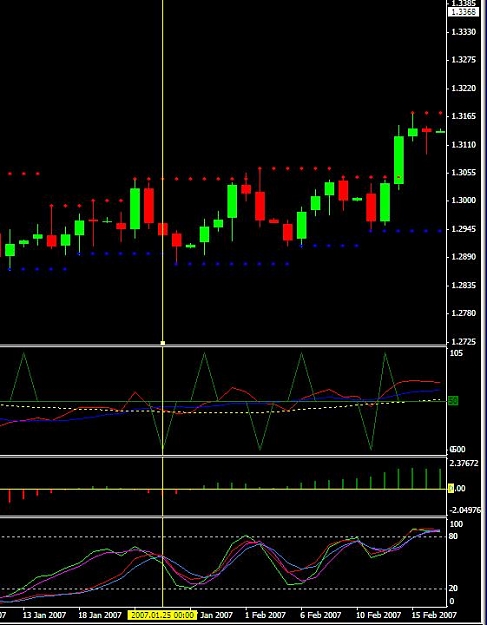
Task: Click the 15 Feb 2007 date label
Action: tap(434, 615)
